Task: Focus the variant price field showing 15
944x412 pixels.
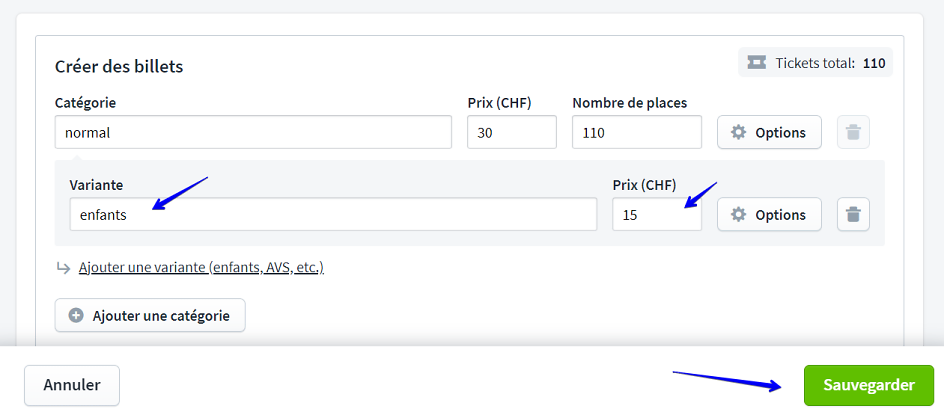Action: coord(656,214)
